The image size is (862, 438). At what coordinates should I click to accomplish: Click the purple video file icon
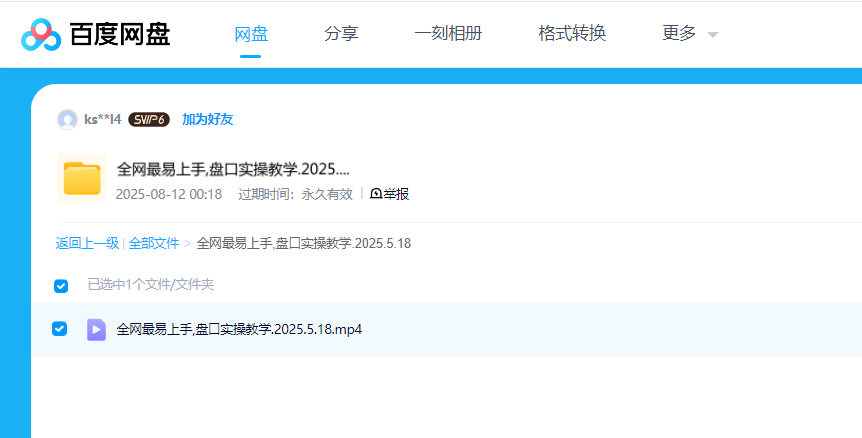(x=96, y=329)
